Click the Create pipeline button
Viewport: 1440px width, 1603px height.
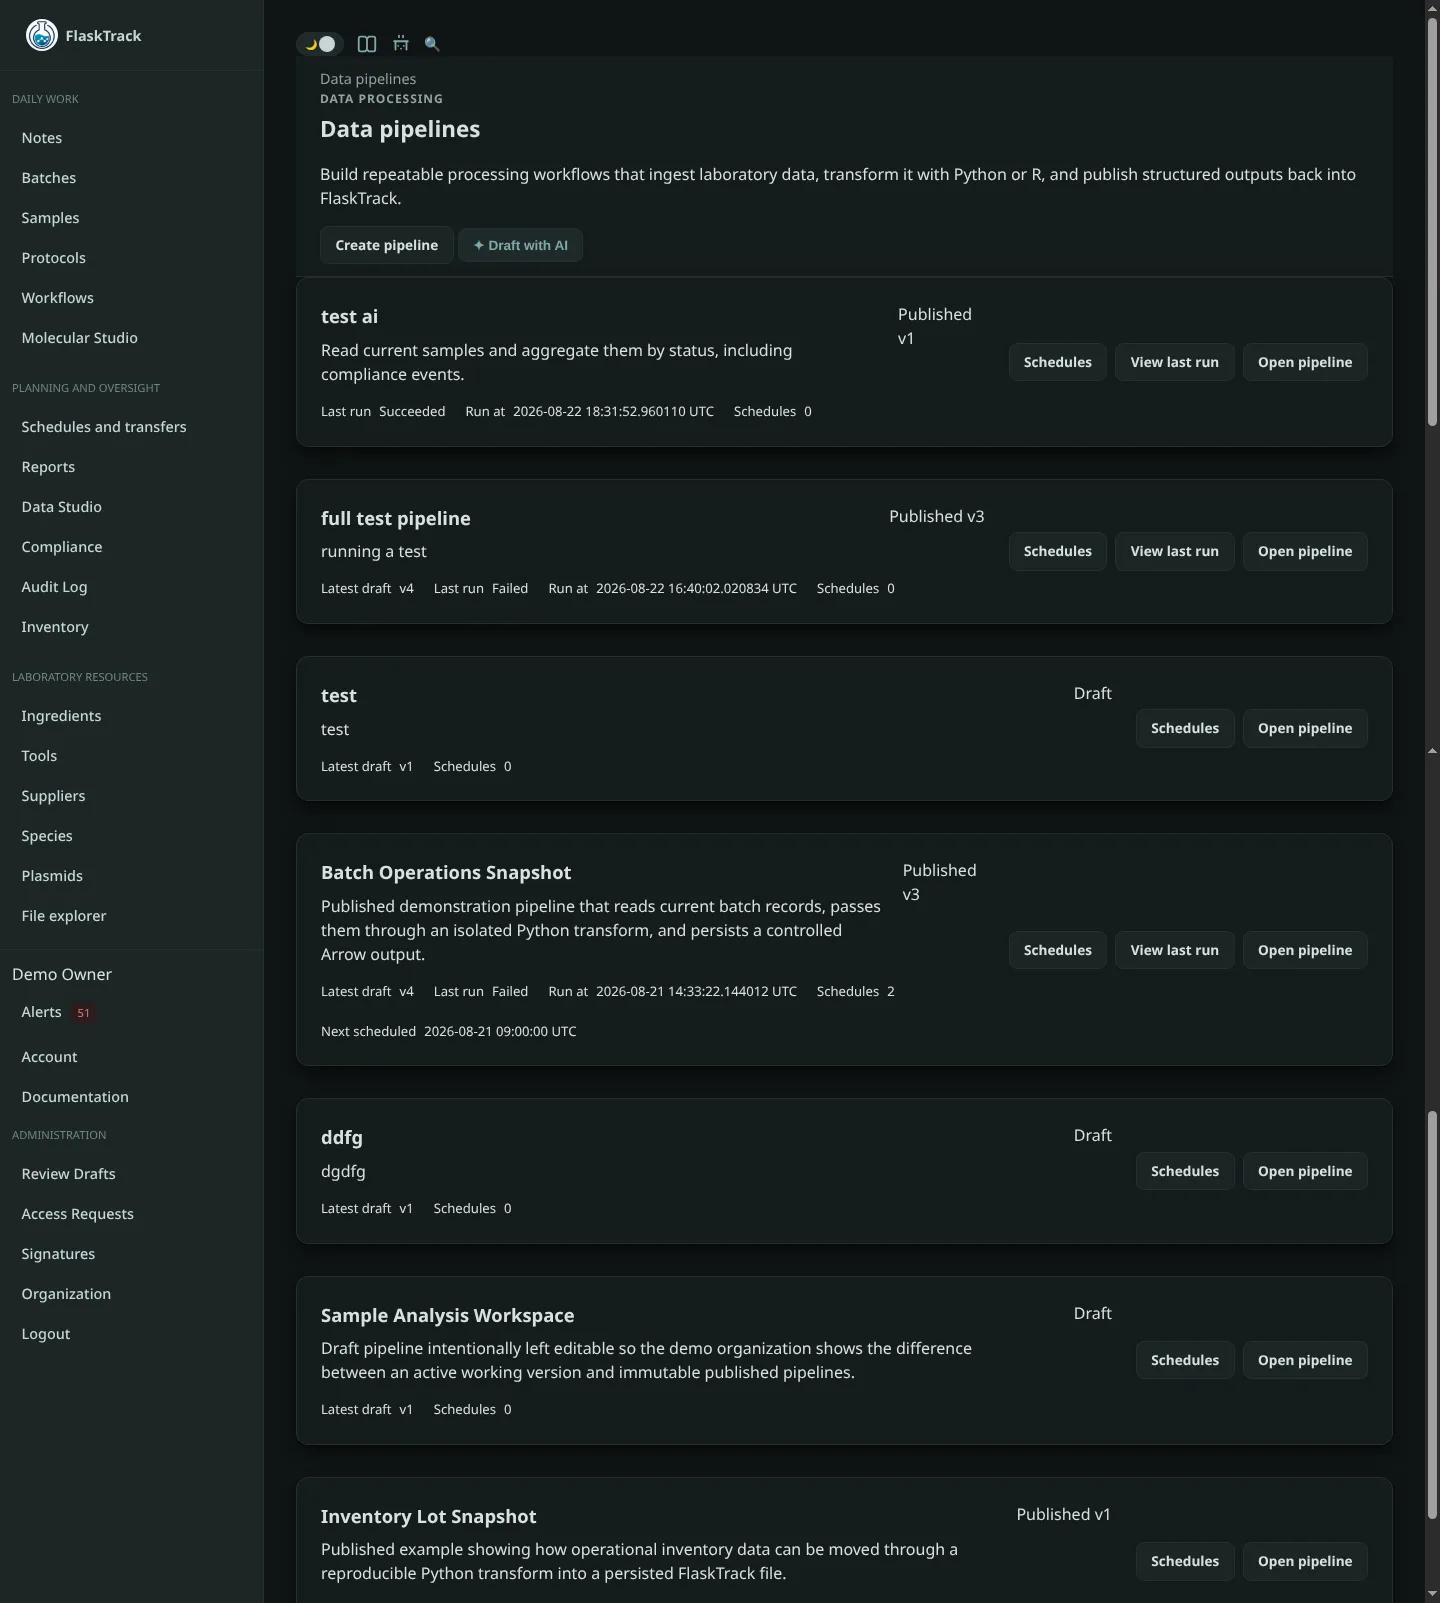point(386,245)
